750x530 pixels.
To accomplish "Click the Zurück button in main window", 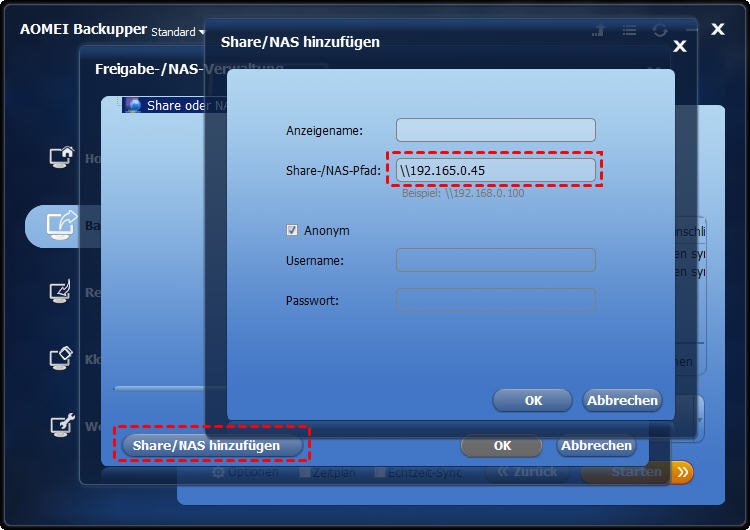I will tap(527, 473).
